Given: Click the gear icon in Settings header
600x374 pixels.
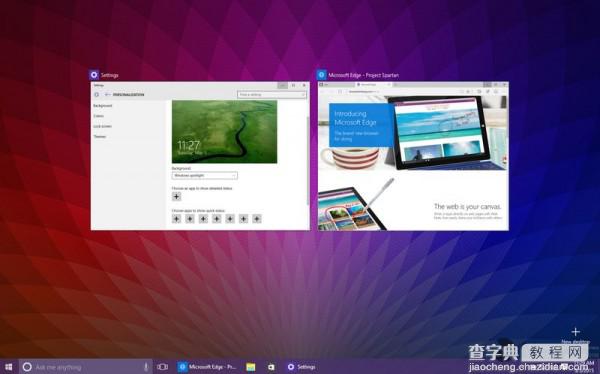Looking at the screenshot, I should 97,95.
